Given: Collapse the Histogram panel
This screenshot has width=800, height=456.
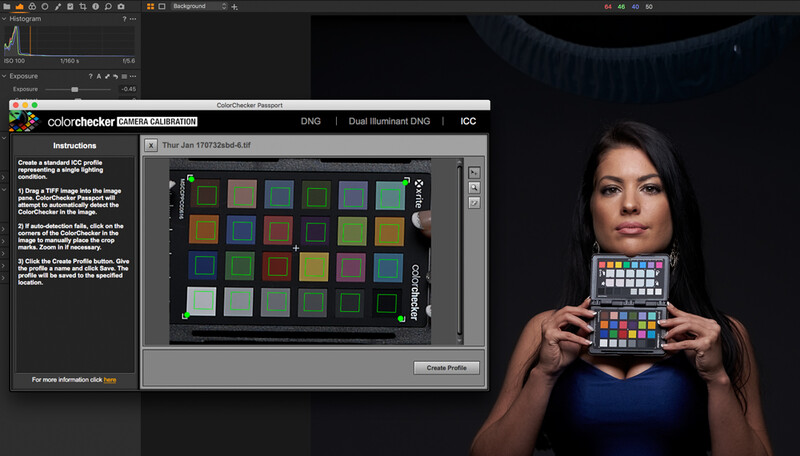Looking at the screenshot, I should (4, 19).
